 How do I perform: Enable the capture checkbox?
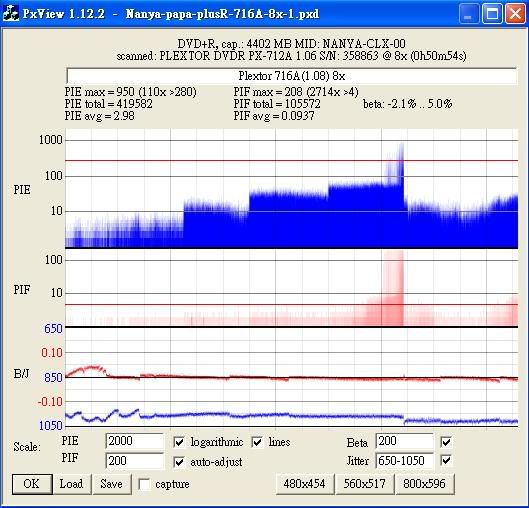144,484
